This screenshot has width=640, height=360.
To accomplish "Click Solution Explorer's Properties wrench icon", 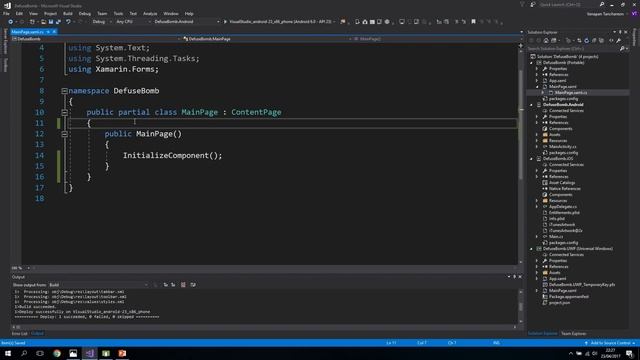I will tap(619, 40).
